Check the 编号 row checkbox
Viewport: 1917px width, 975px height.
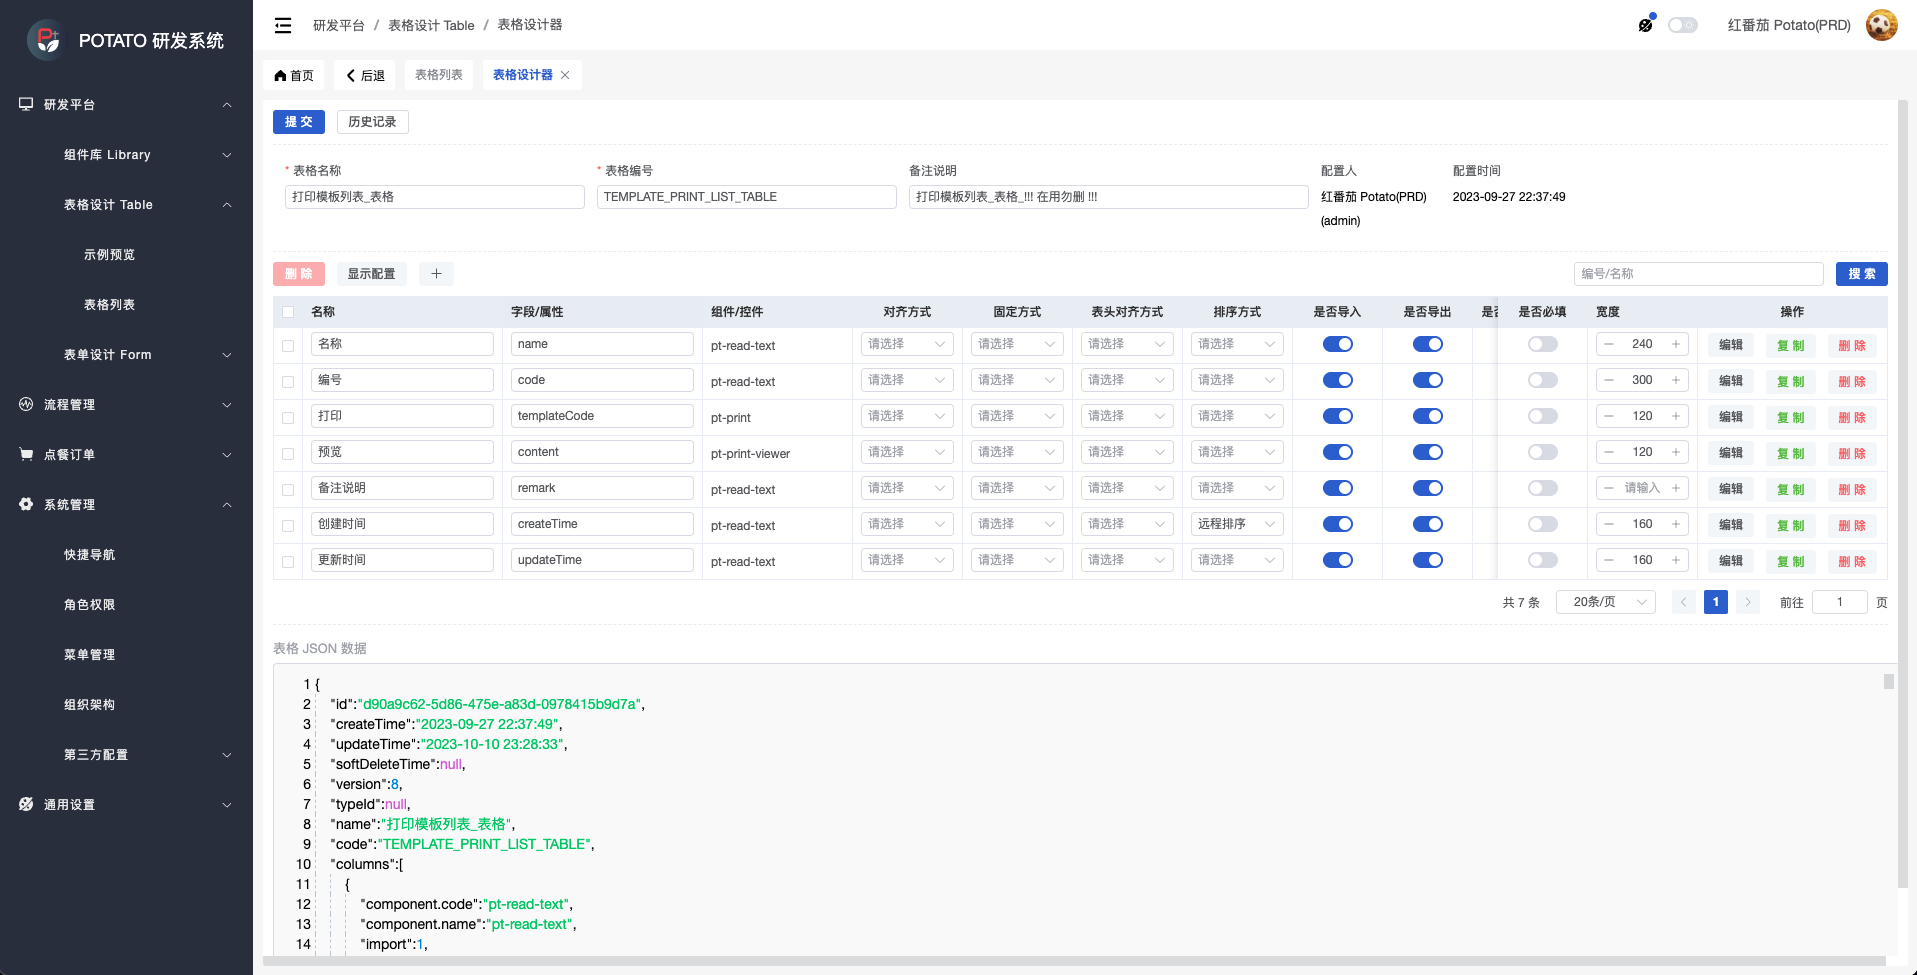click(x=288, y=382)
